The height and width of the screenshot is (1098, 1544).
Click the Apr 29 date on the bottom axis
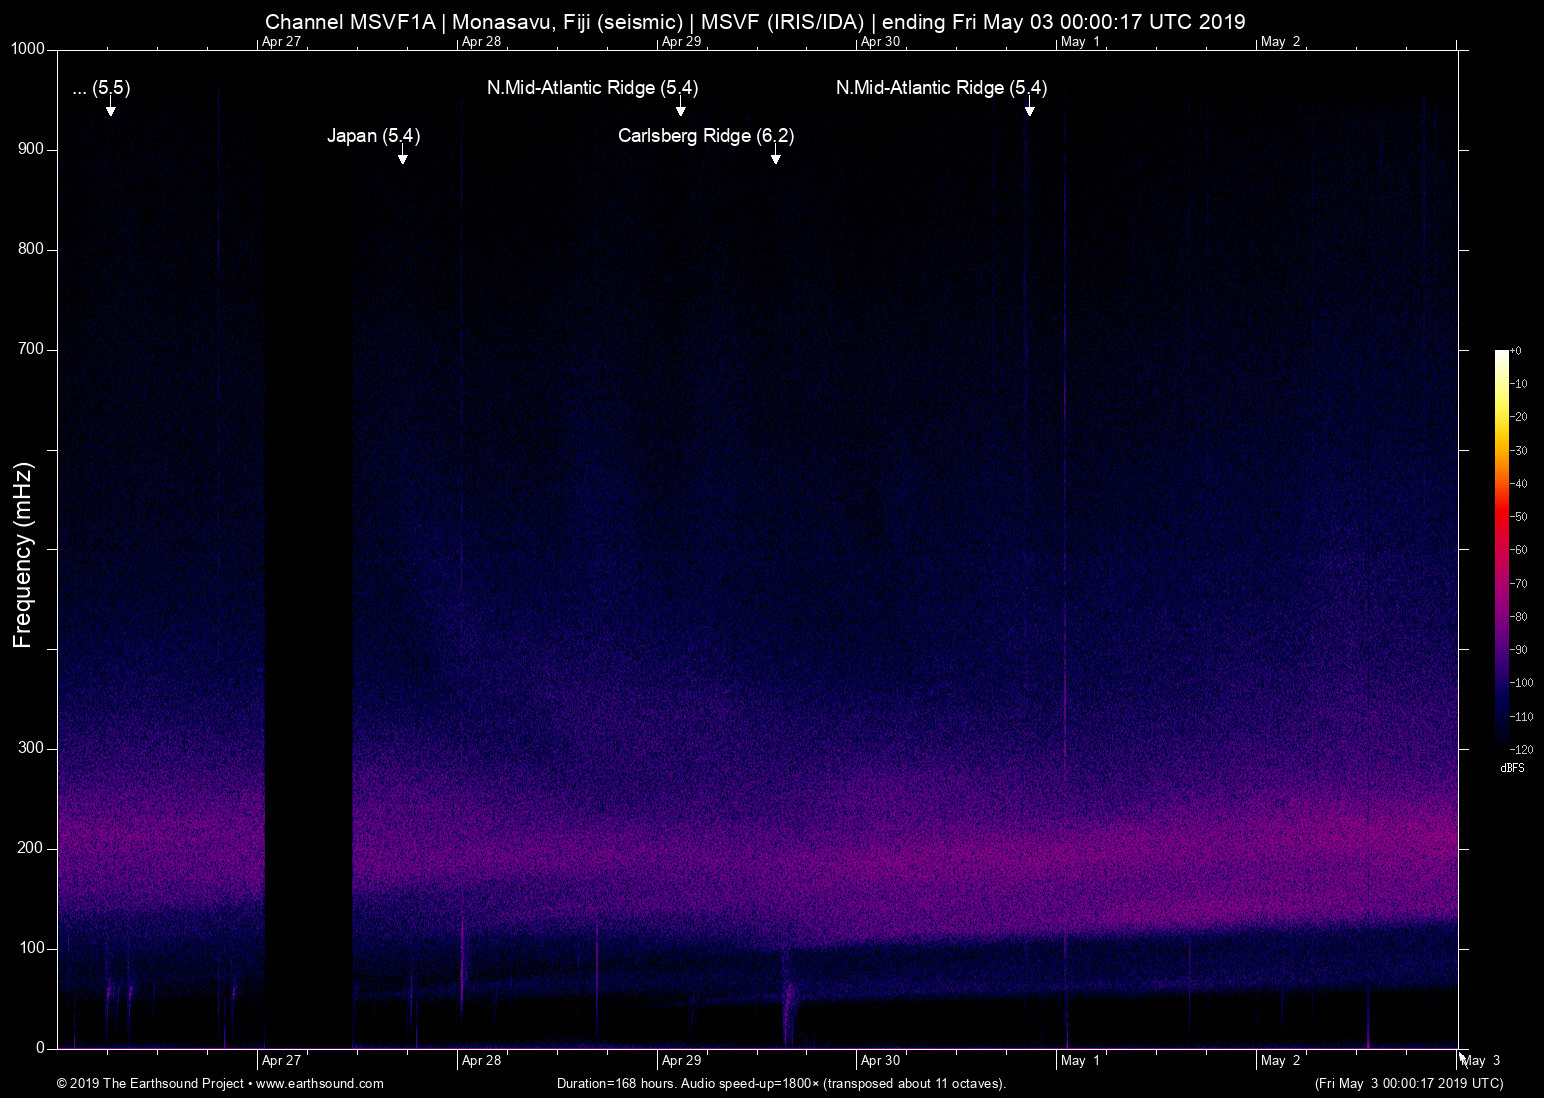point(681,1061)
